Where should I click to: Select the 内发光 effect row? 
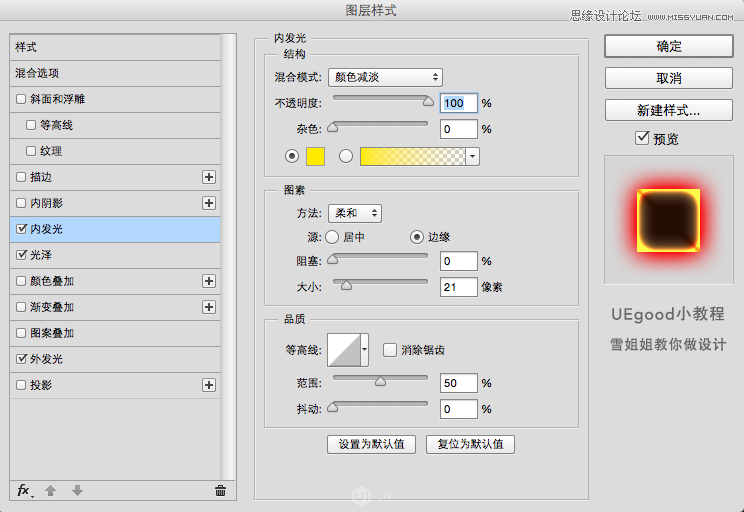pyautogui.click(x=115, y=229)
